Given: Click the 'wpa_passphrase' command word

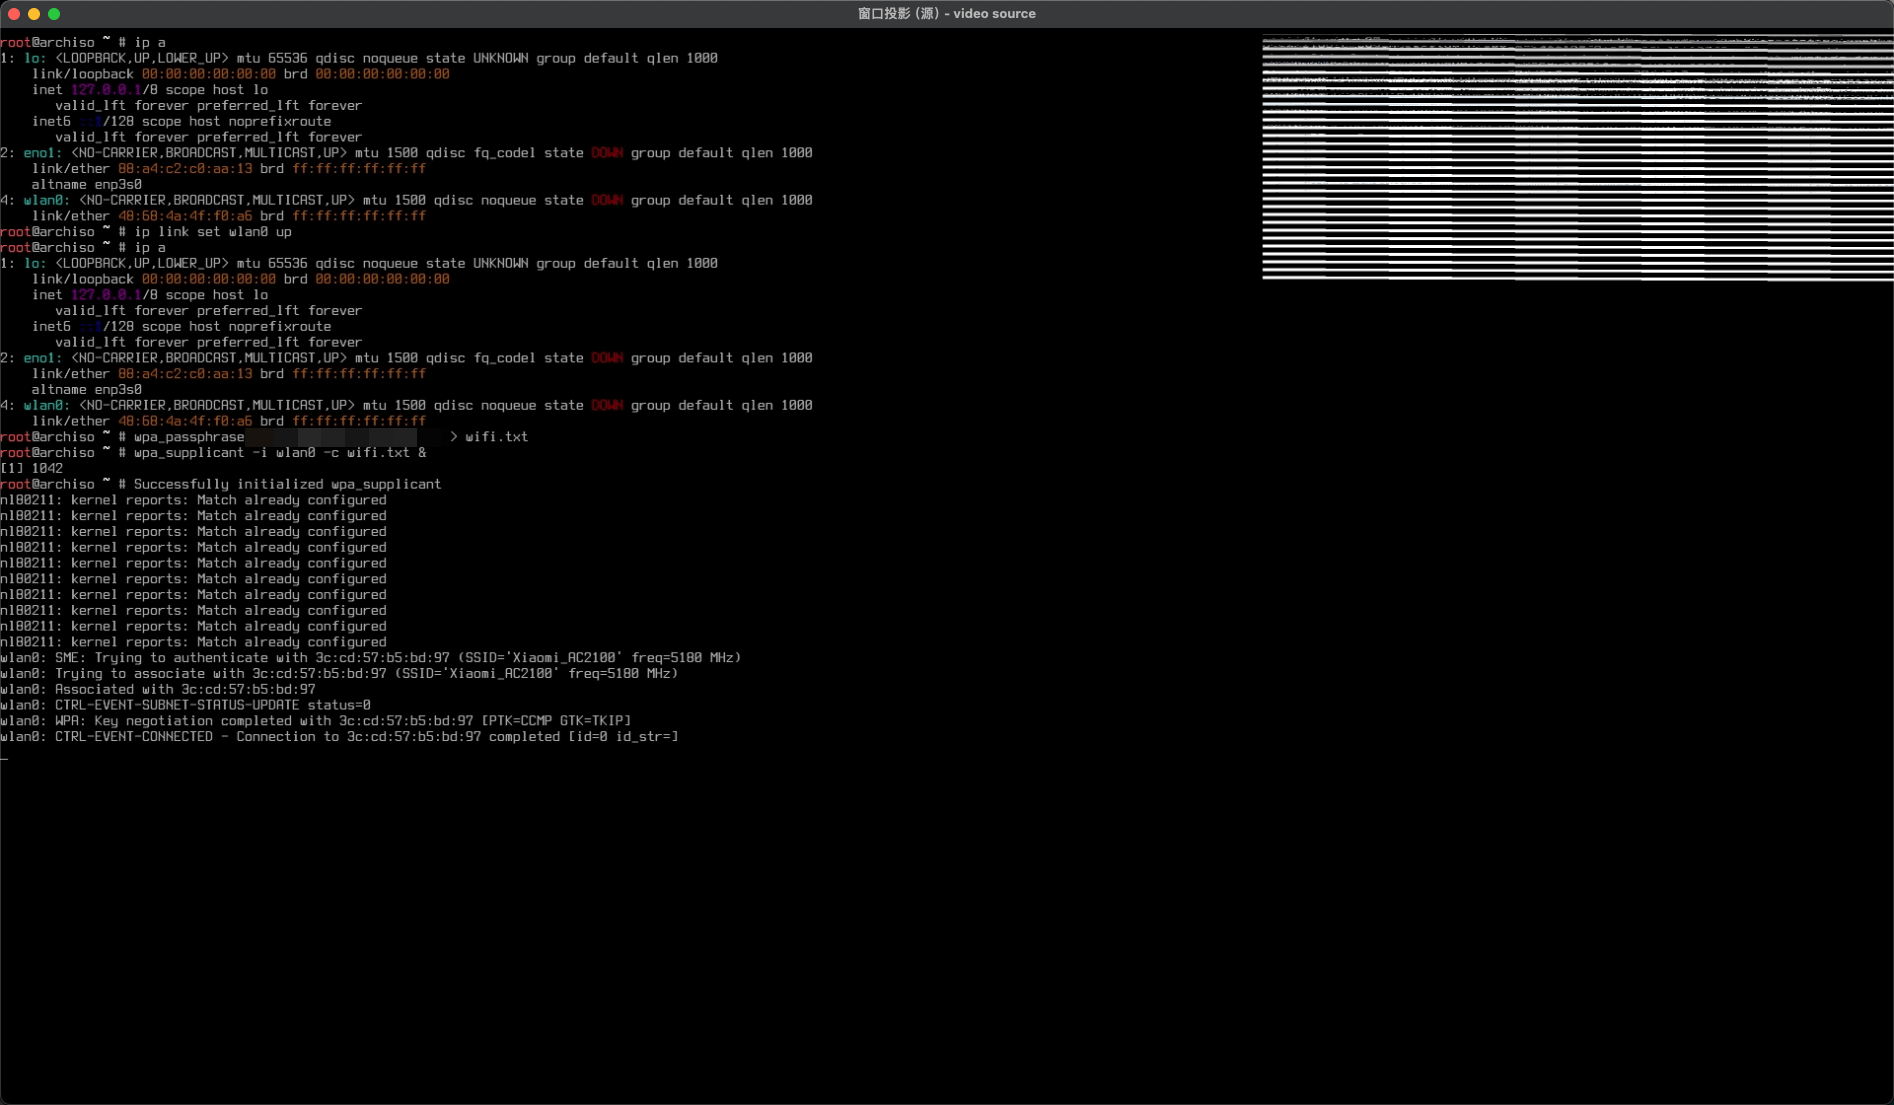Looking at the screenshot, I should point(189,437).
